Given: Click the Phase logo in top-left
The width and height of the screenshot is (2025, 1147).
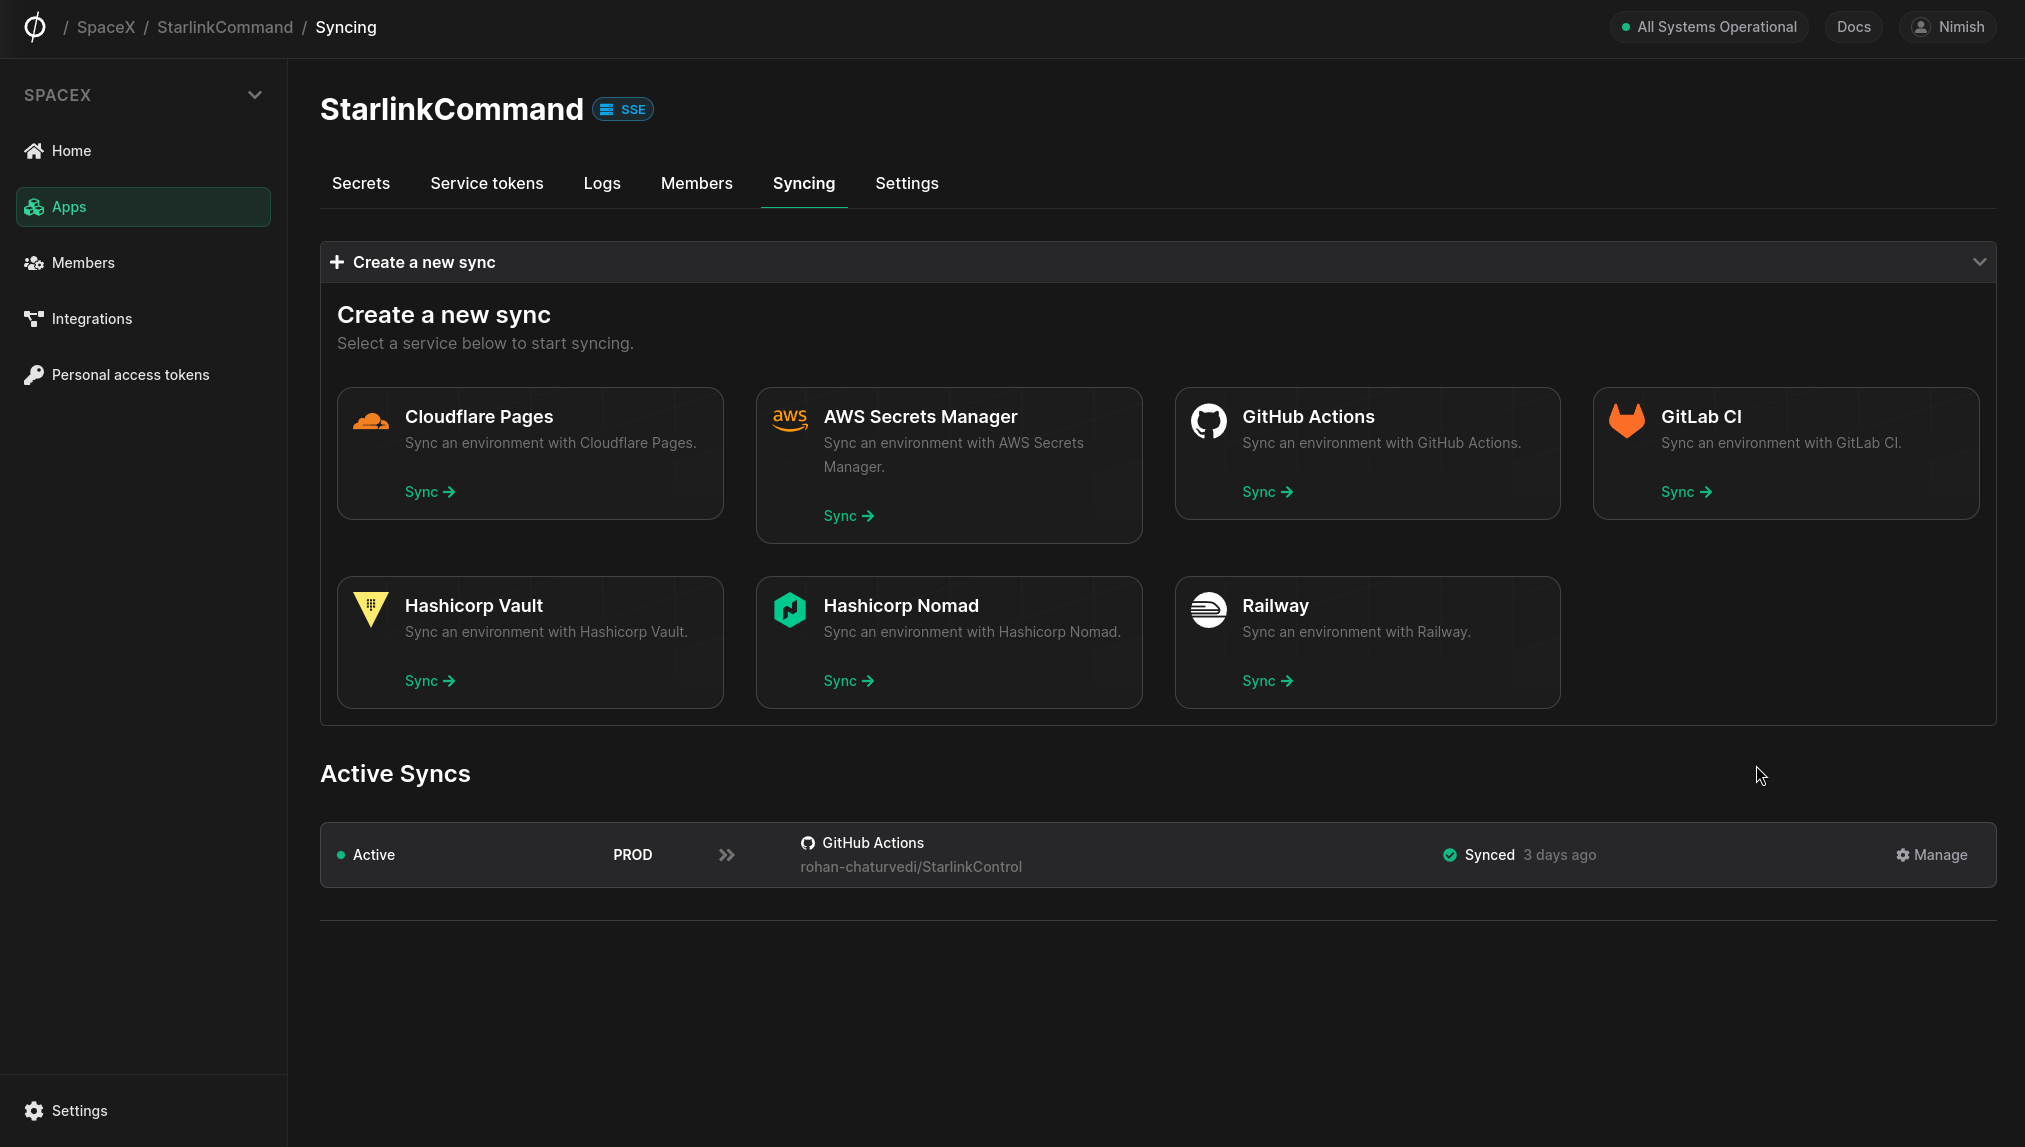Looking at the screenshot, I should (35, 27).
